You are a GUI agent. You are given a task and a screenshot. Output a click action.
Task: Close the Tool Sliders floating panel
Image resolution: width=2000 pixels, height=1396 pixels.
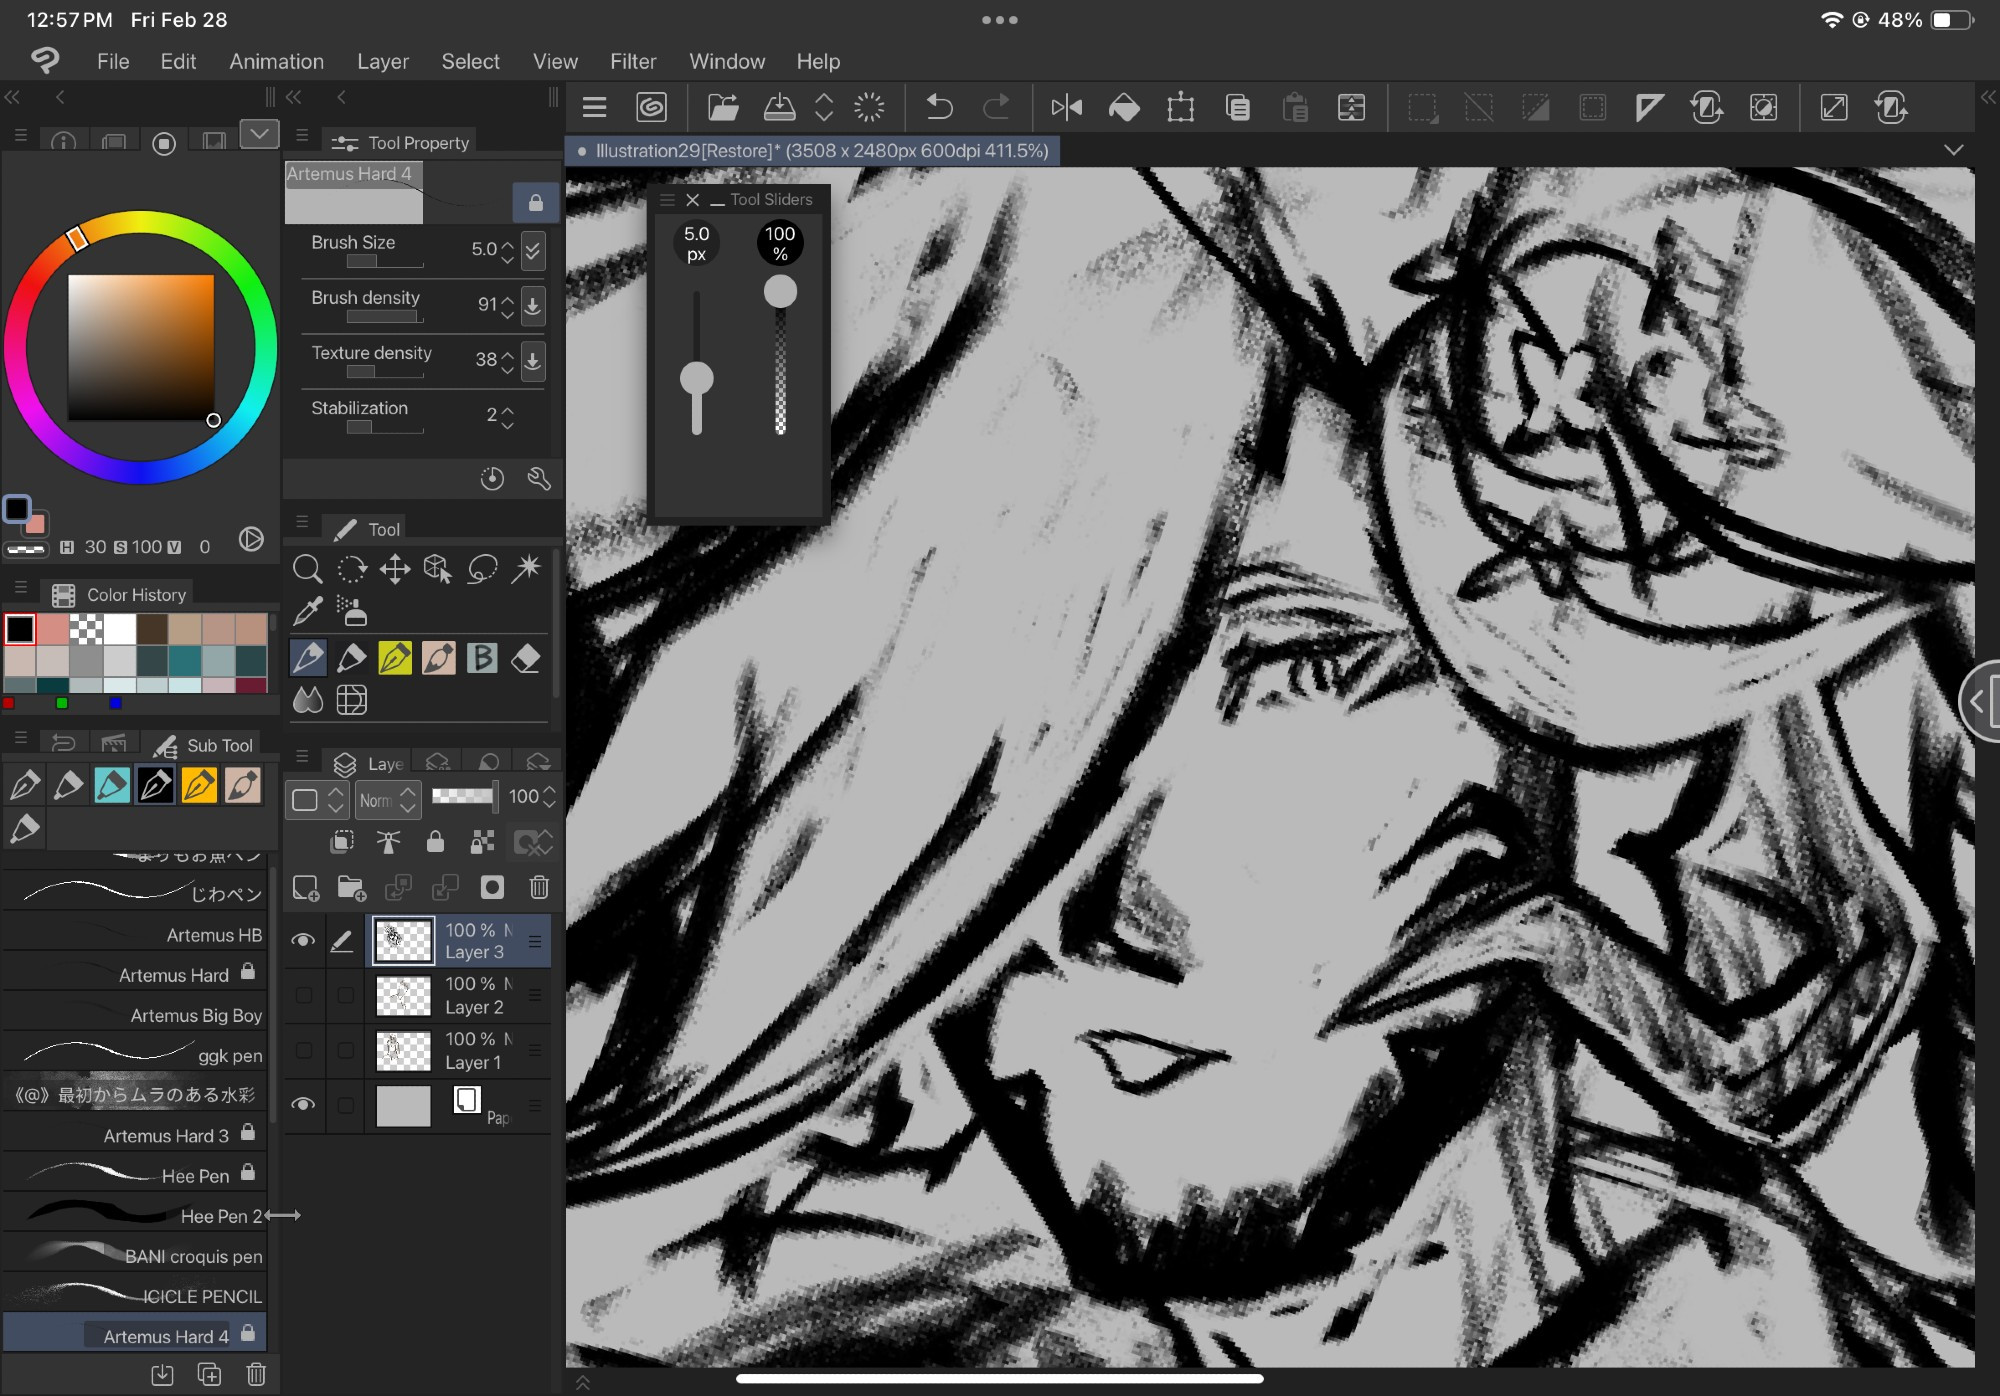pos(692,200)
